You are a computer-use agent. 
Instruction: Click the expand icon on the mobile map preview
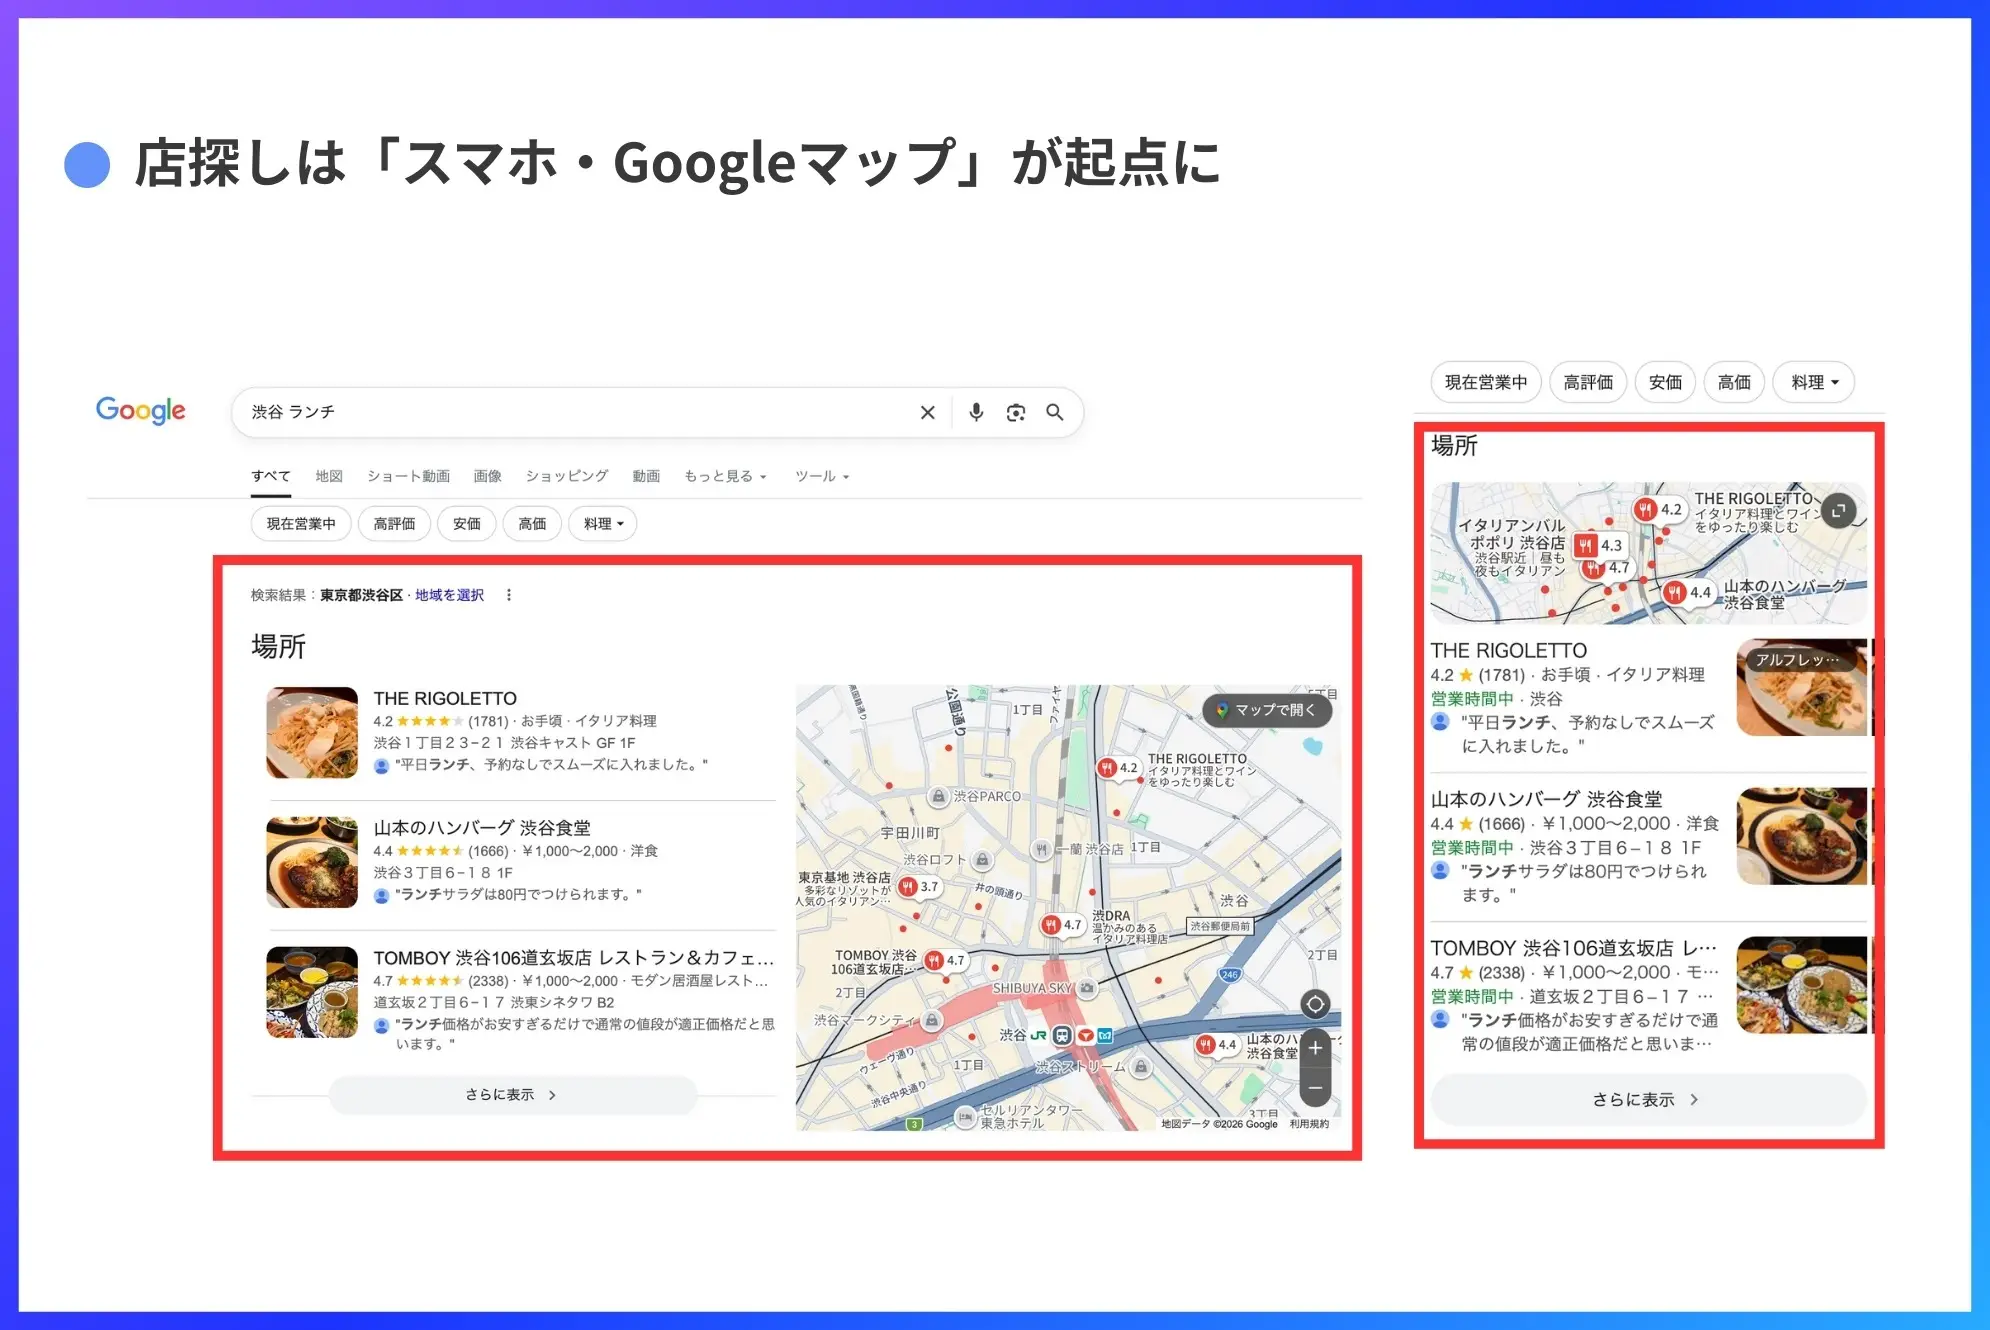point(1838,510)
